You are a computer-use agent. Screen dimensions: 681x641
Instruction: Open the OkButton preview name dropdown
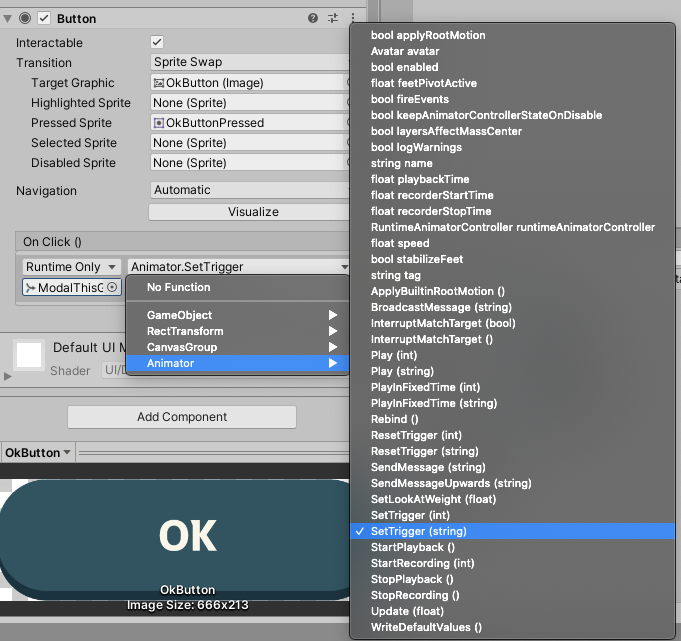38,453
